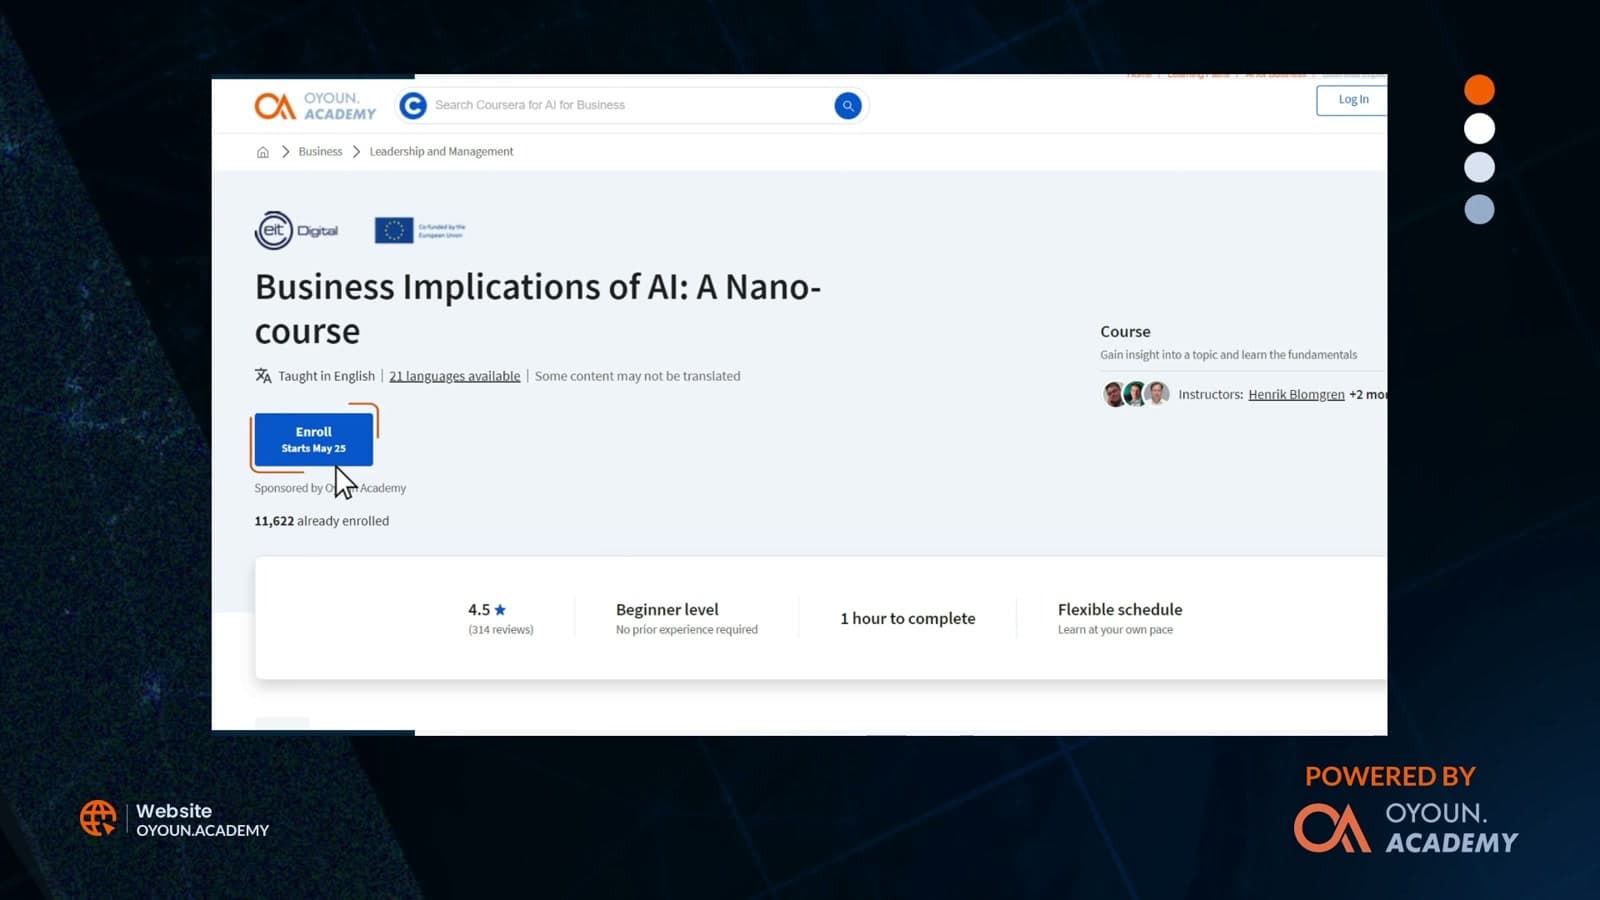
Task: Click the blue search magnifier button
Action: coord(847,105)
